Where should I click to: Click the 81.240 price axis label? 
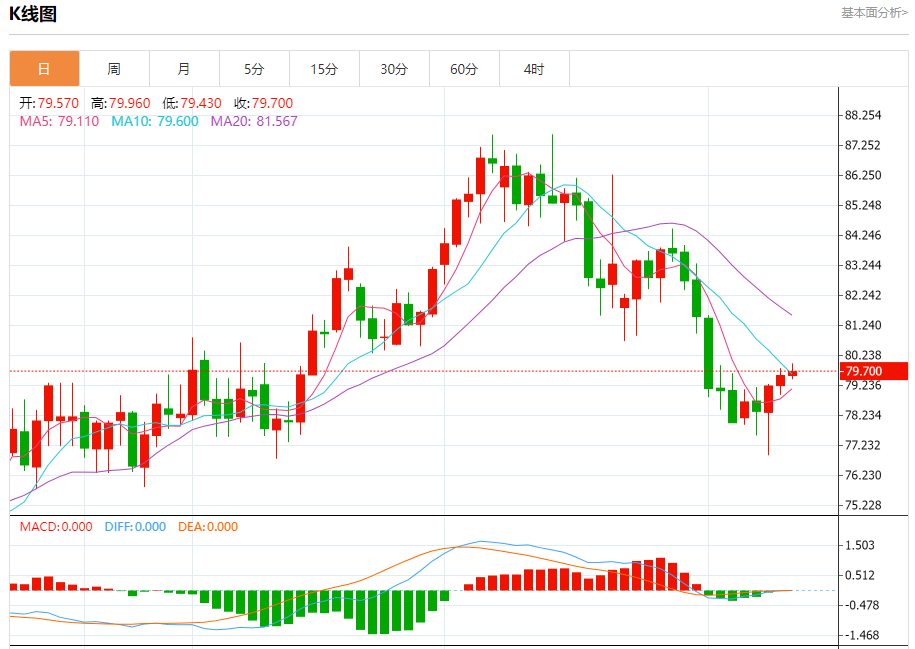(863, 325)
